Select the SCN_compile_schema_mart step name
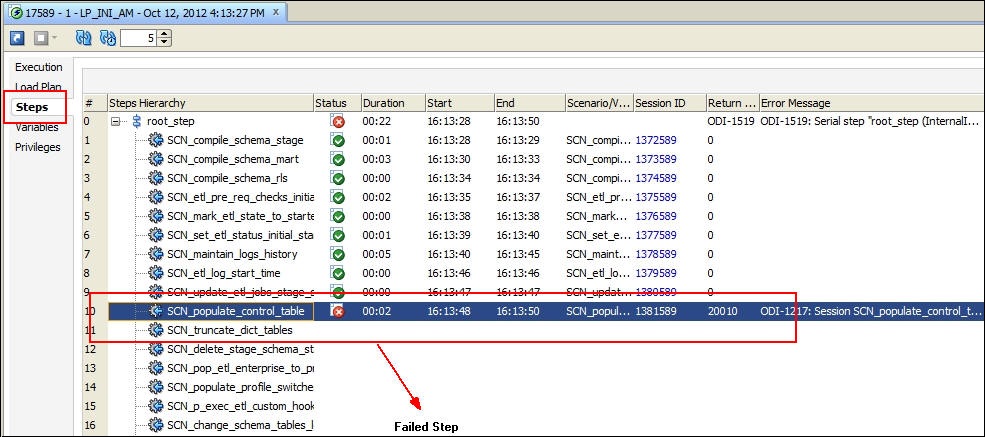The width and height of the screenshot is (985, 437). point(233,159)
